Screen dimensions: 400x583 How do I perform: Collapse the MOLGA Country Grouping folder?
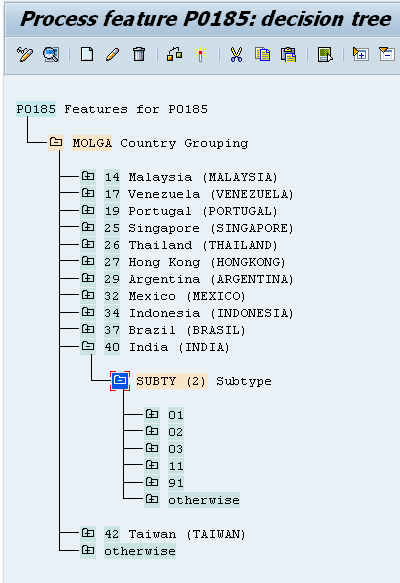click(x=56, y=142)
